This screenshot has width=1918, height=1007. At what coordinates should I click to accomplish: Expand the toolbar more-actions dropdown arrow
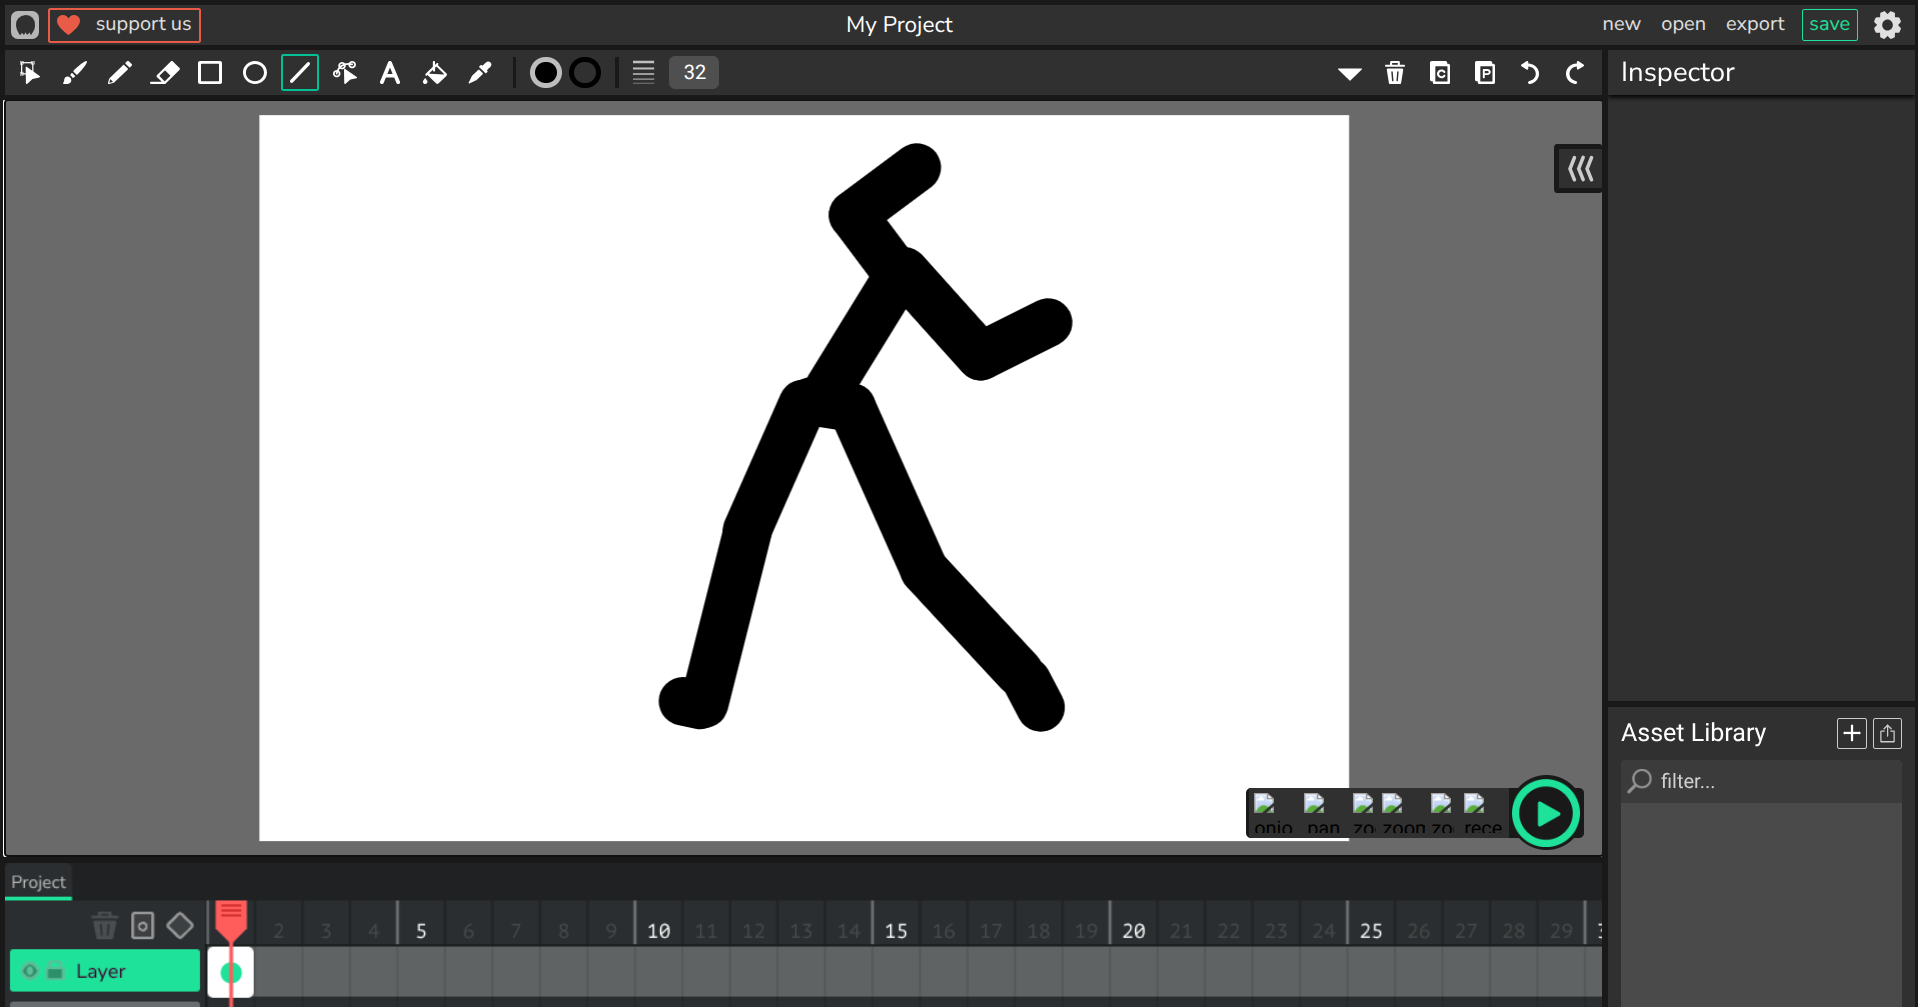point(1349,73)
